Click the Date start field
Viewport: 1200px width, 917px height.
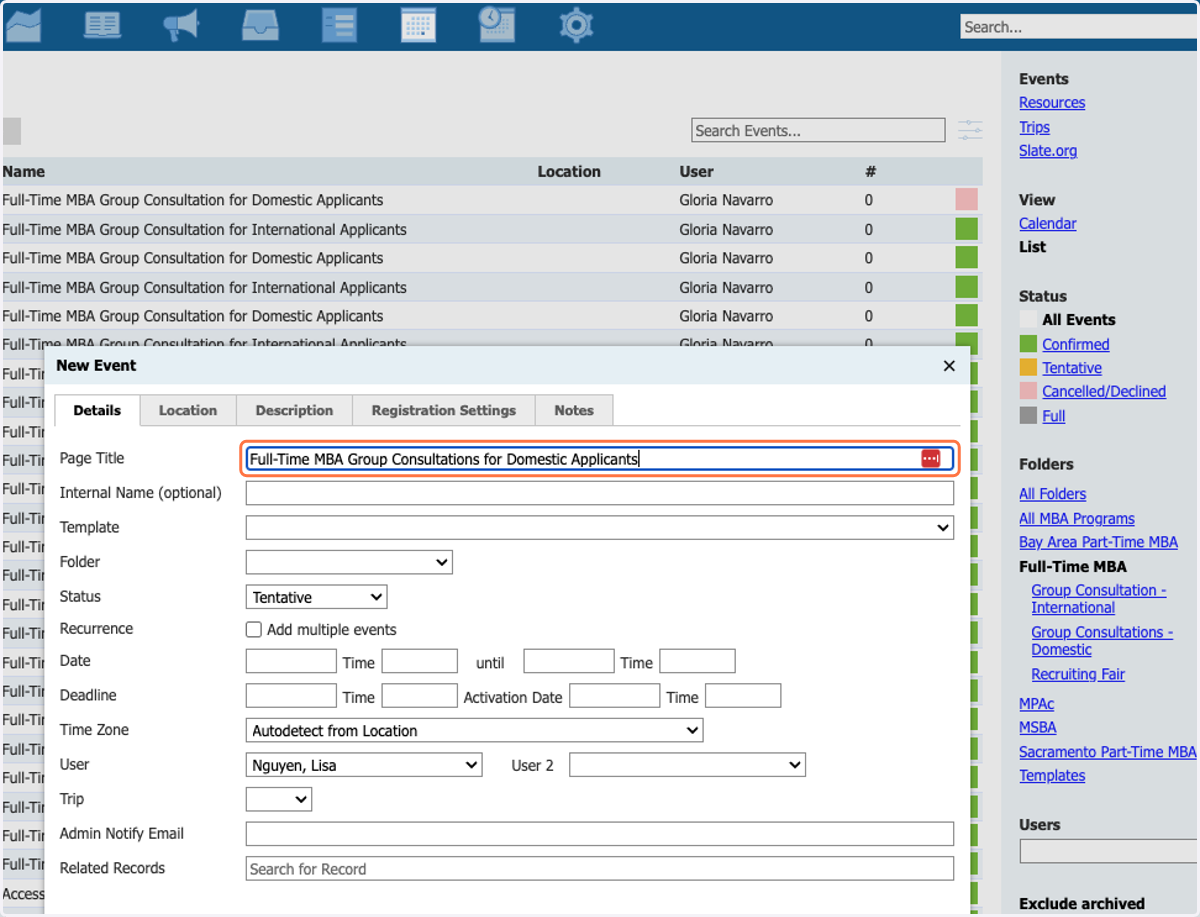pos(291,661)
